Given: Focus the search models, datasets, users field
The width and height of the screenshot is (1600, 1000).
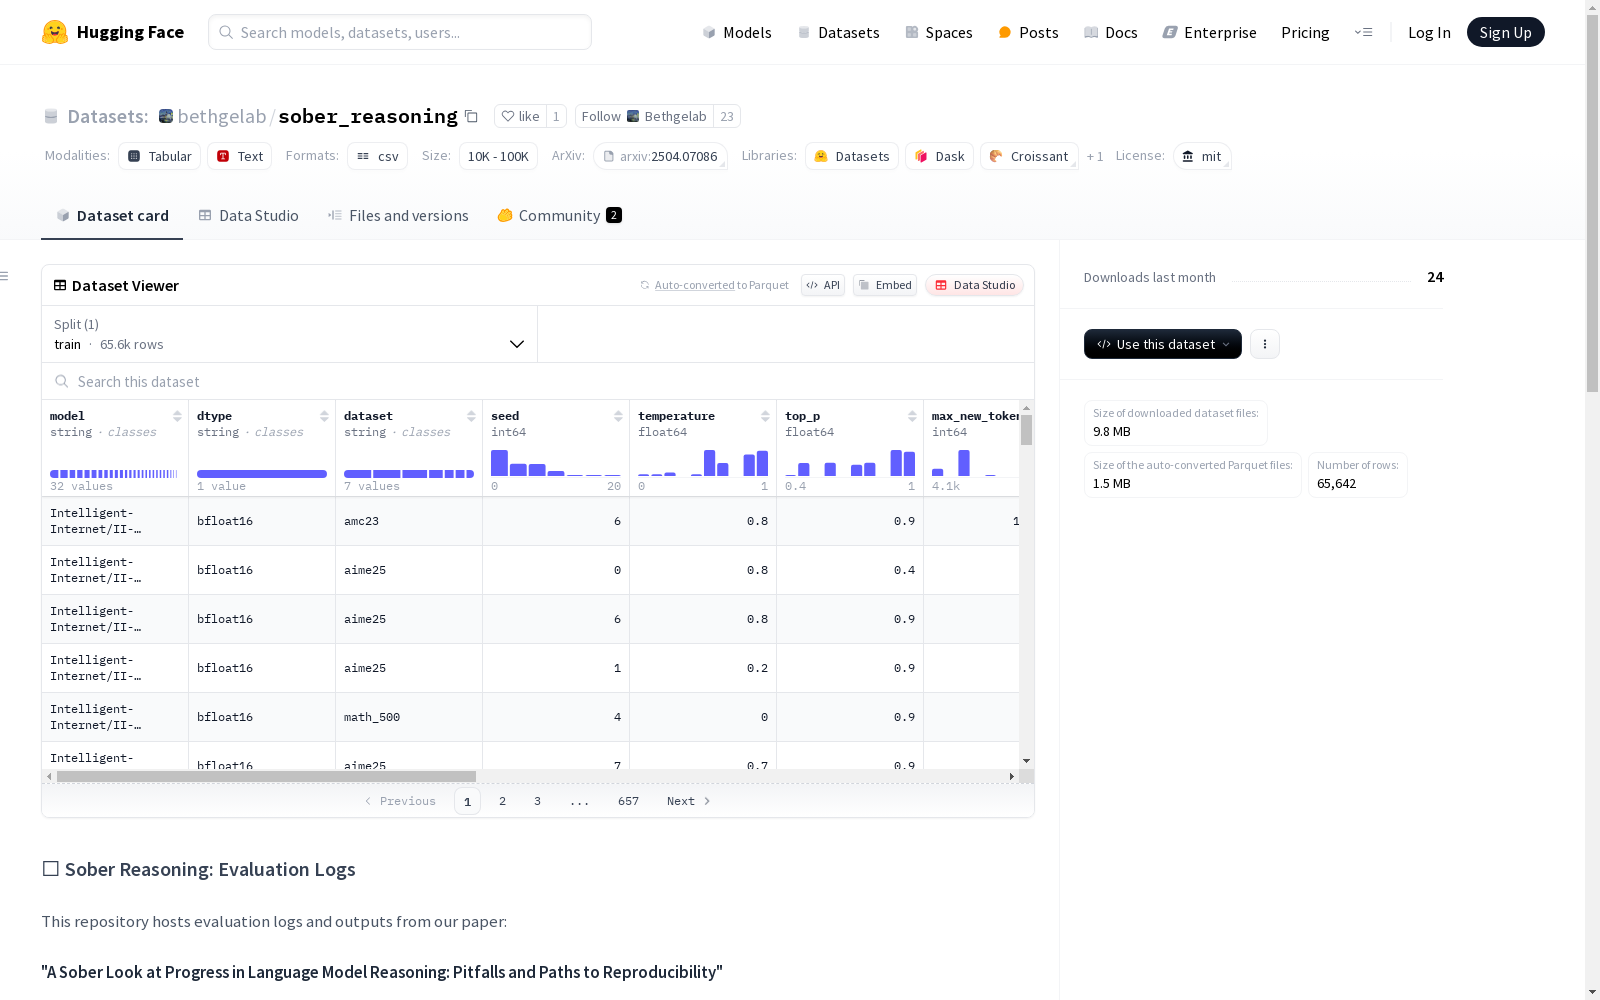Looking at the screenshot, I should coord(400,32).
